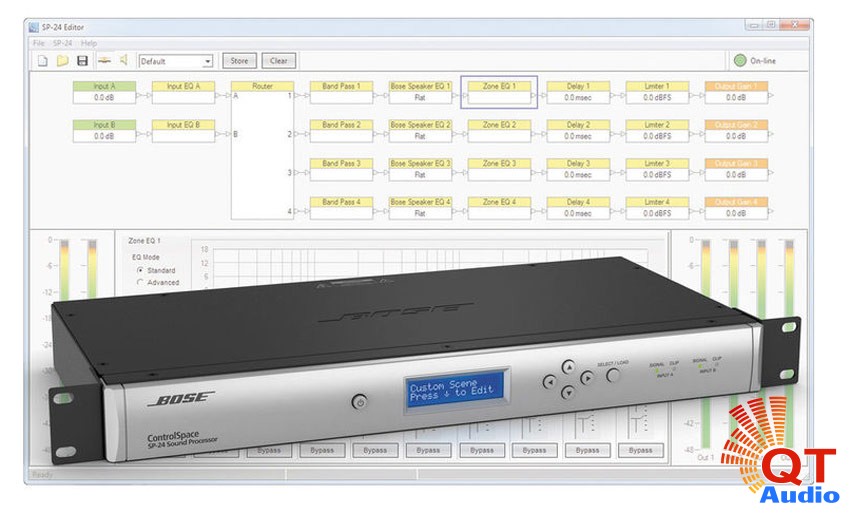Choose the Advanced EQ mode option
This screenshot has height=513, width=850.
tap(139, 283)
